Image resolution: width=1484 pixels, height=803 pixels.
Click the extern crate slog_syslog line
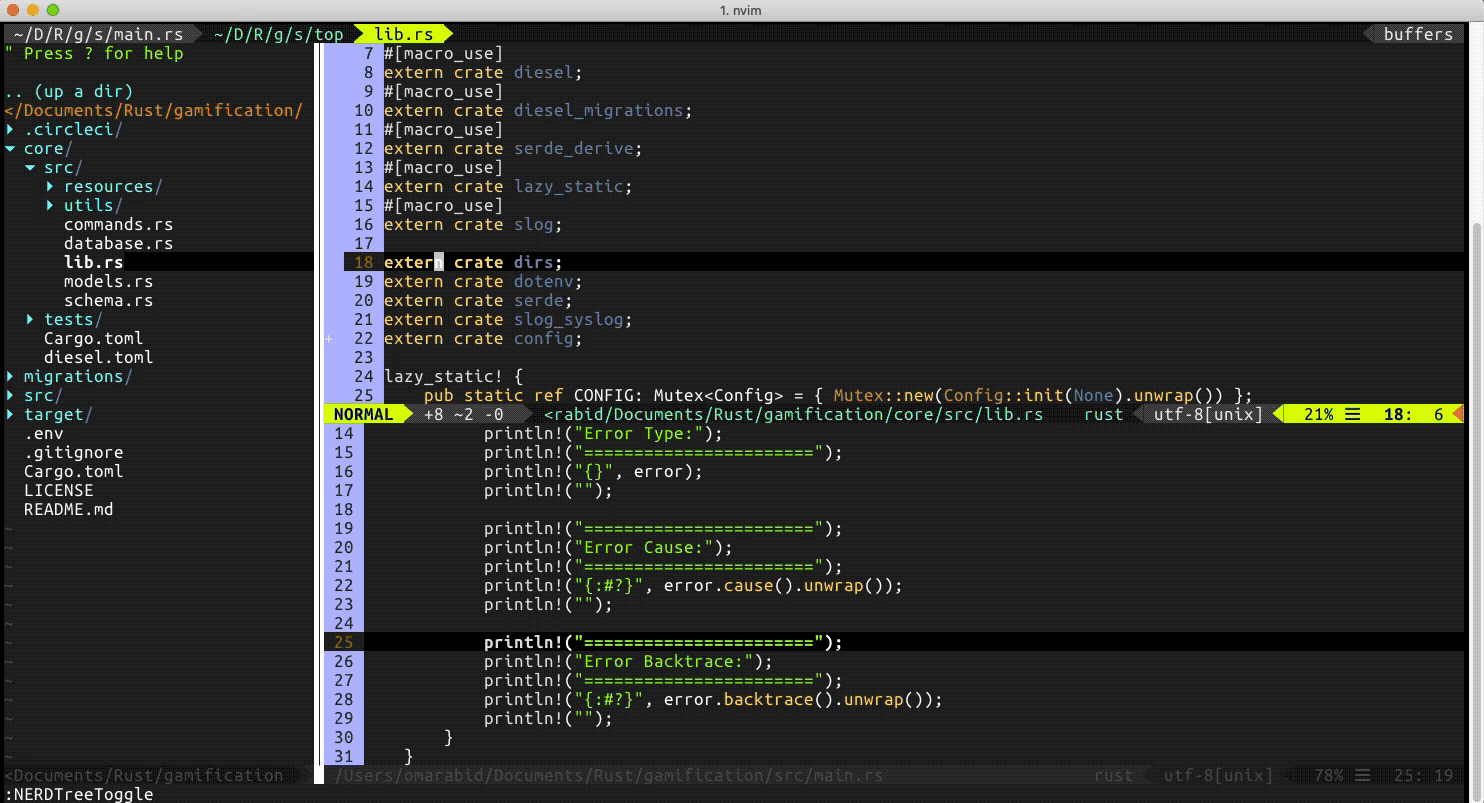pos(508,319)
